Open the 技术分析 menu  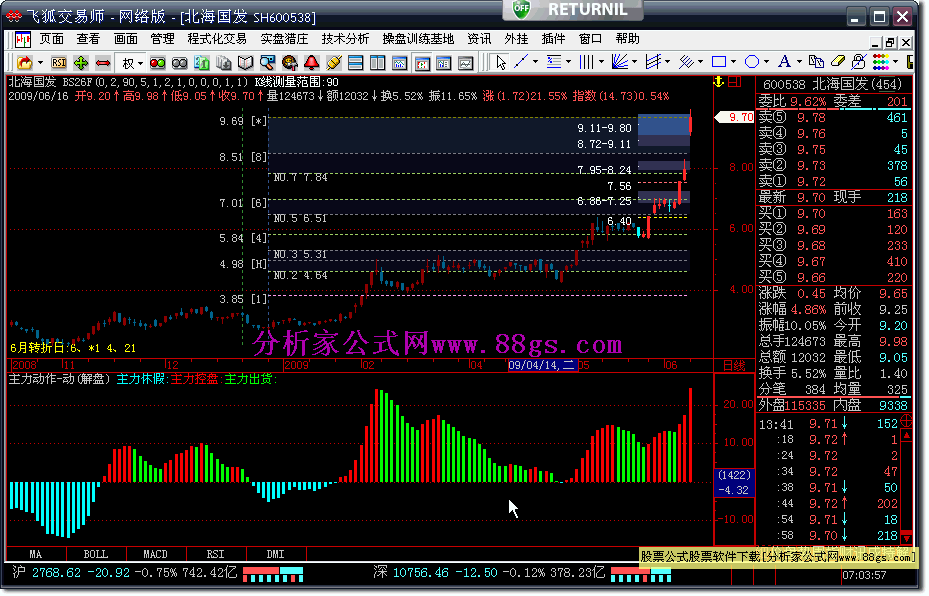[345, 39]
